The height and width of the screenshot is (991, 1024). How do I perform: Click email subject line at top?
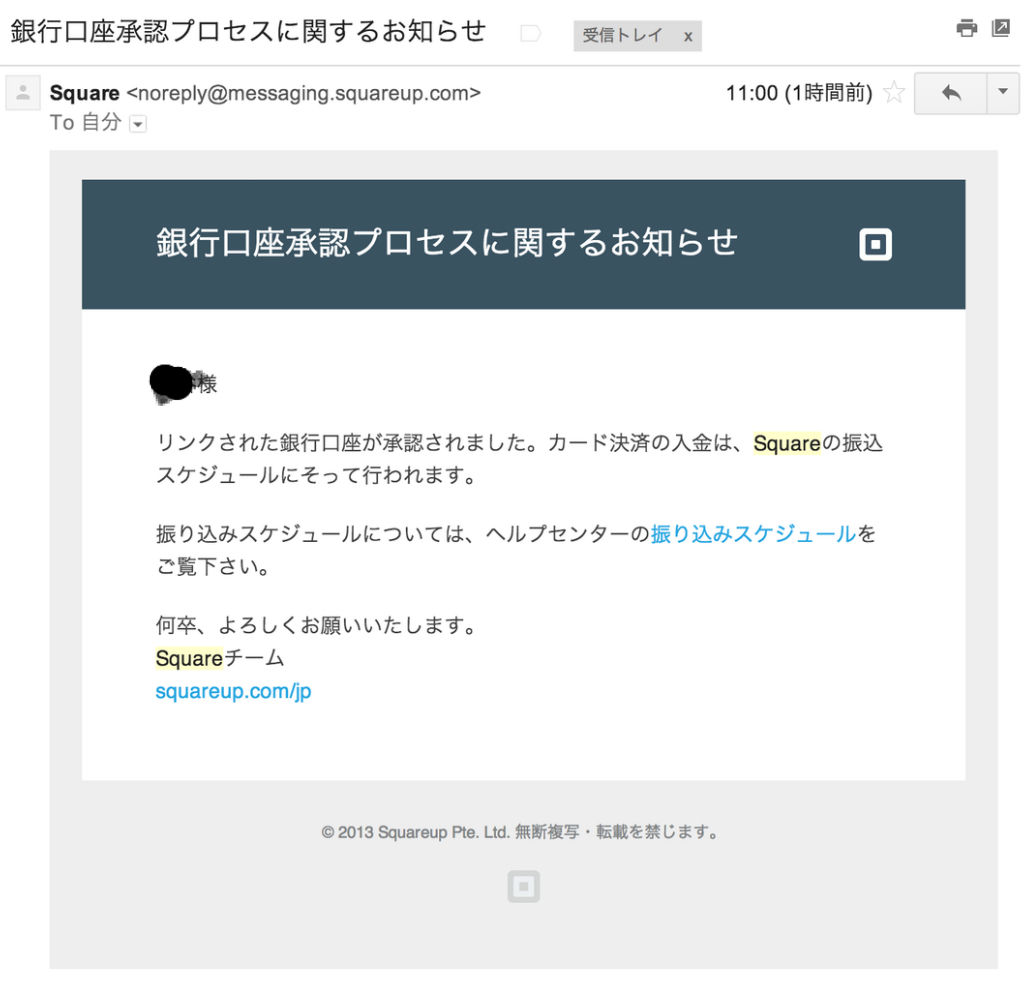pyautogui.click(x=248, y=31)
